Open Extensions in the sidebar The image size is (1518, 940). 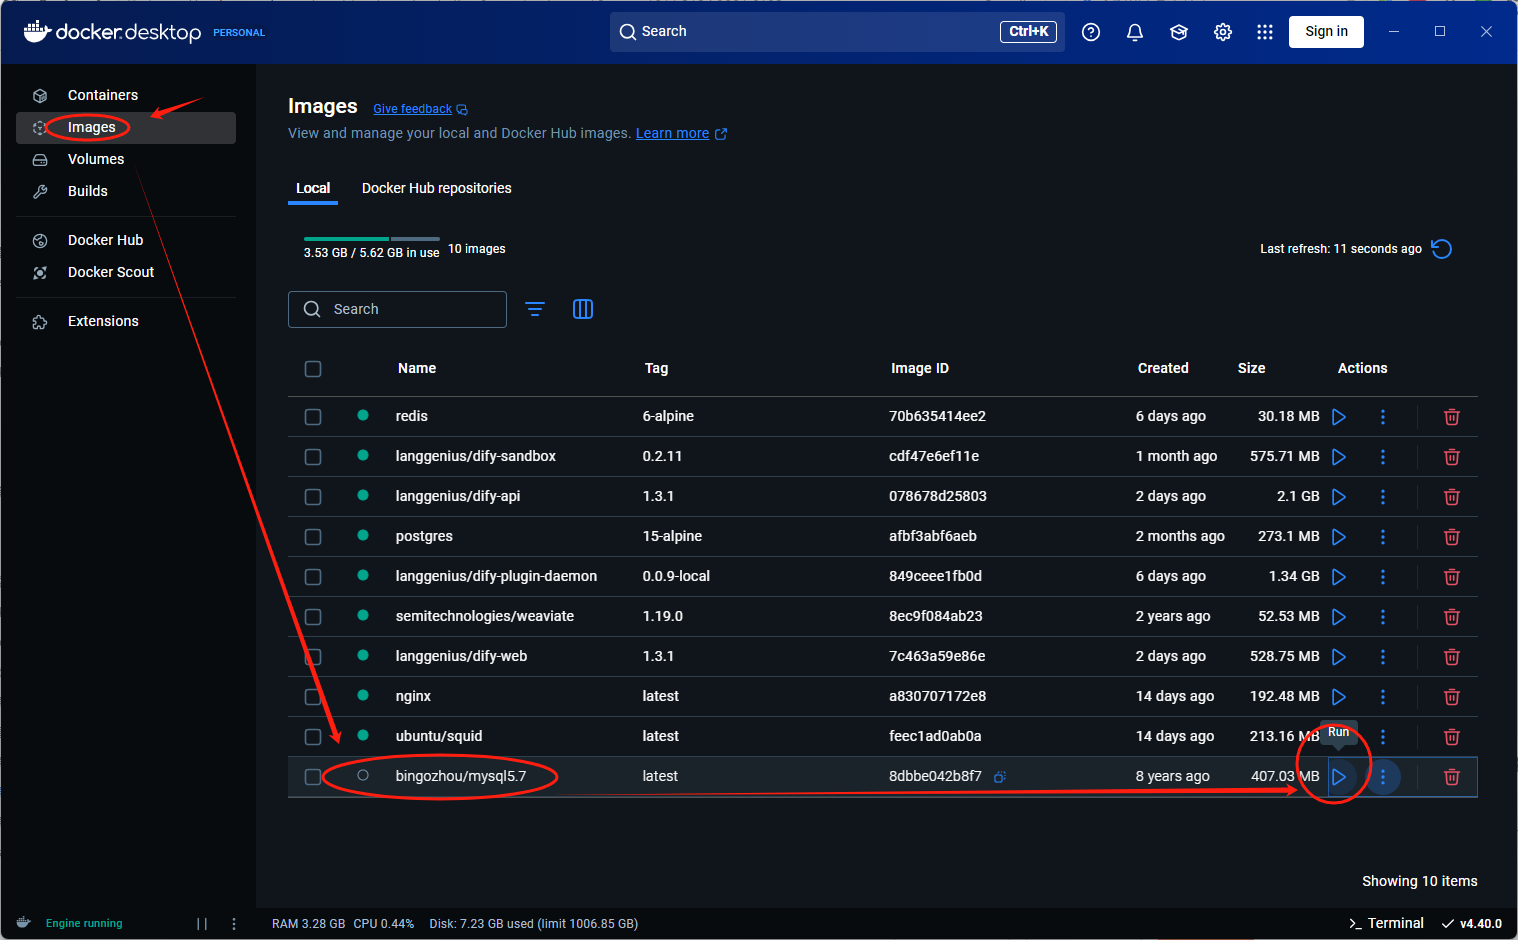point(126,321)
